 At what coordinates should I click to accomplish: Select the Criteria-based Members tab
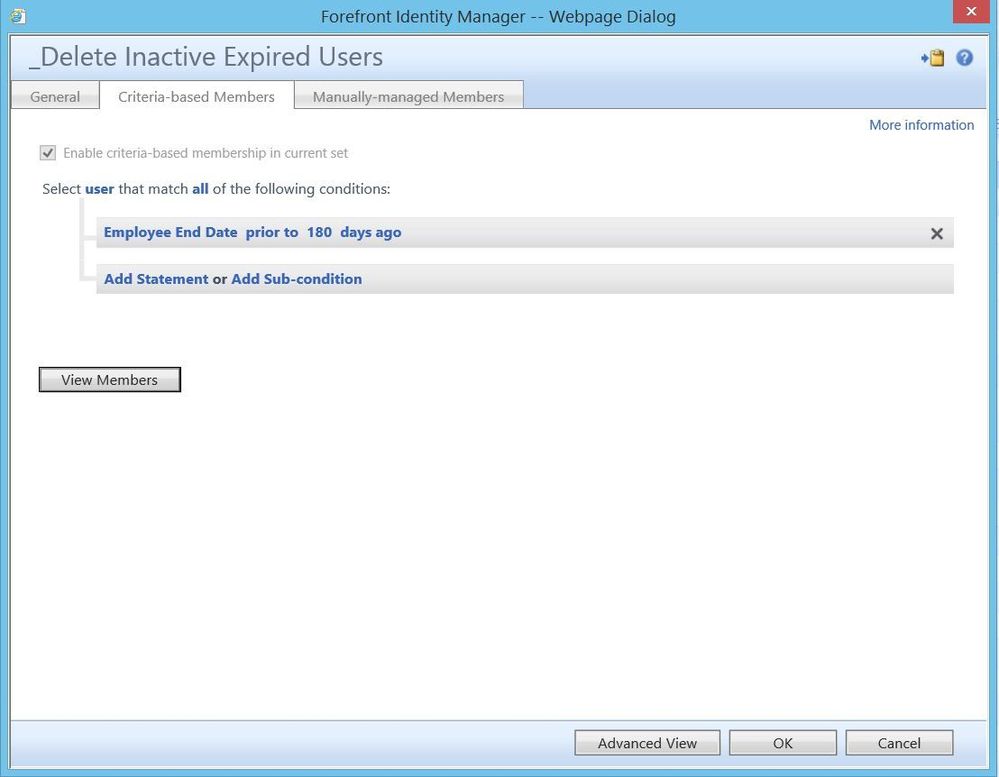click(196, 96)
